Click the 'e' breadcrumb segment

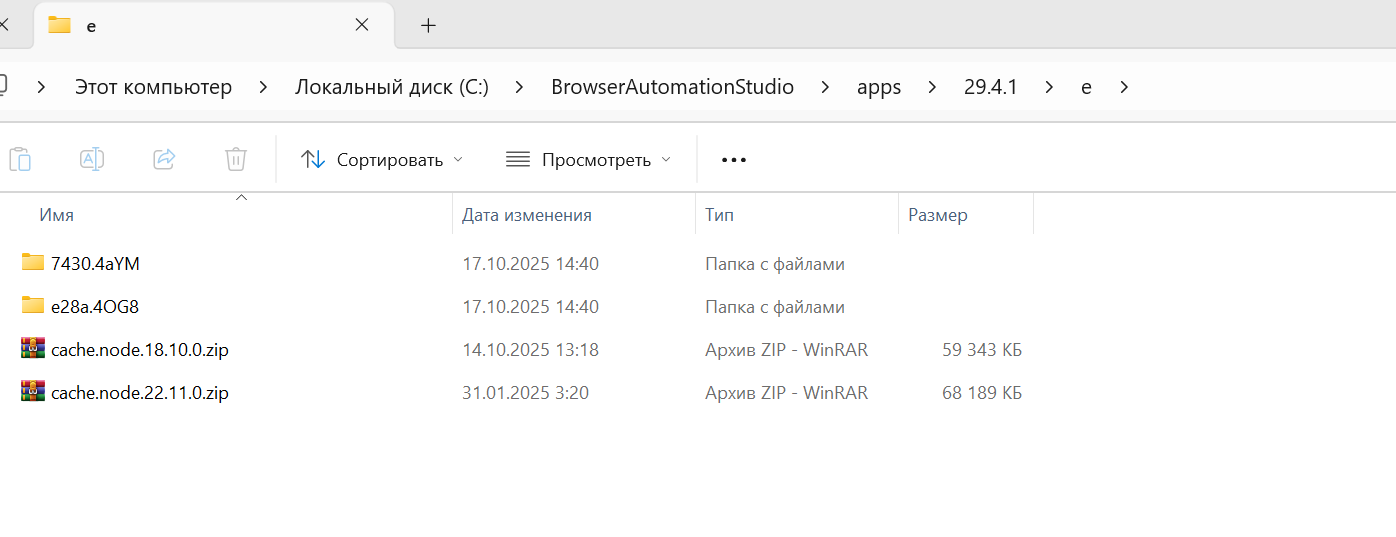click(x=1086, y=87)
